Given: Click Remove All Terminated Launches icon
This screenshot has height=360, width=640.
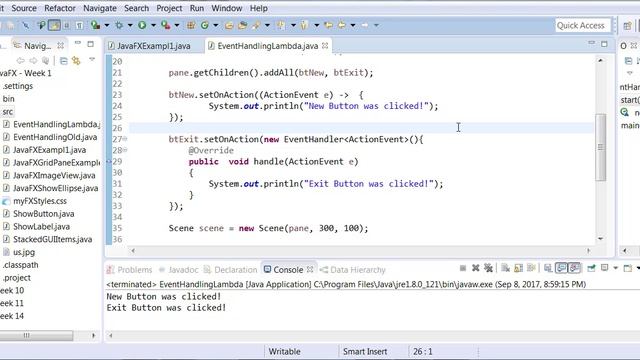Looking at the screenshot, I should point(488,268).
